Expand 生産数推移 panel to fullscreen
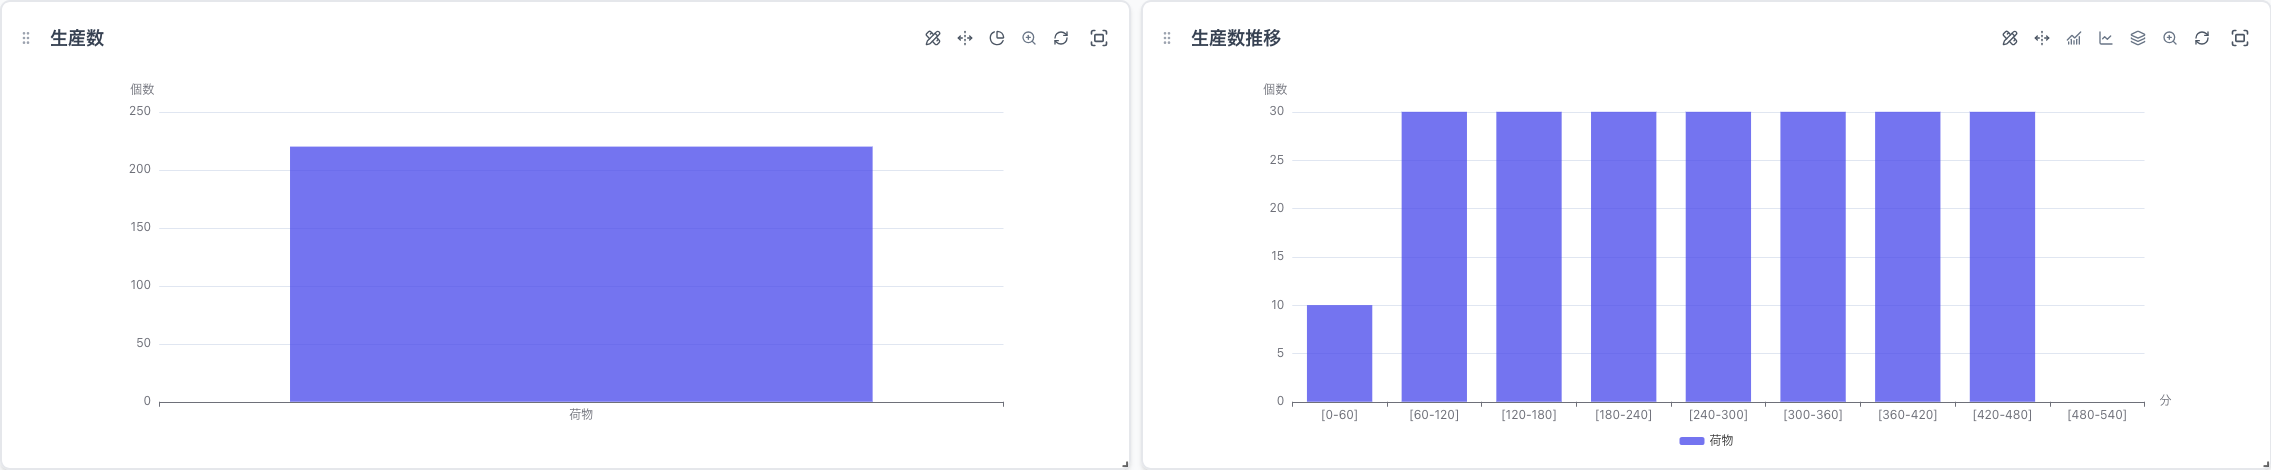Viewport: 2271px width, 470px height. click(x=2239, y=38)
